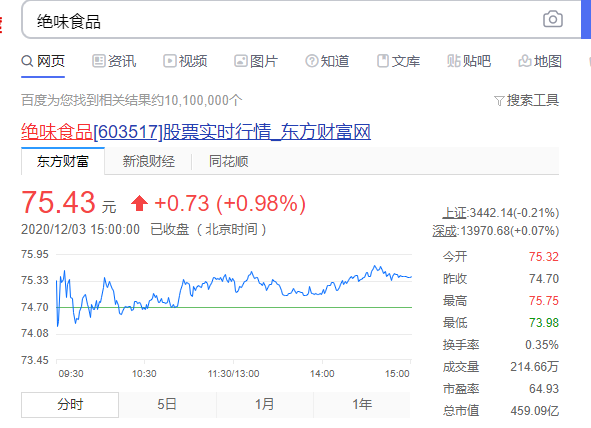Expand 搜索工具 search tools filter
Screen dimensions: 591x428
click(x=526, y=100)
